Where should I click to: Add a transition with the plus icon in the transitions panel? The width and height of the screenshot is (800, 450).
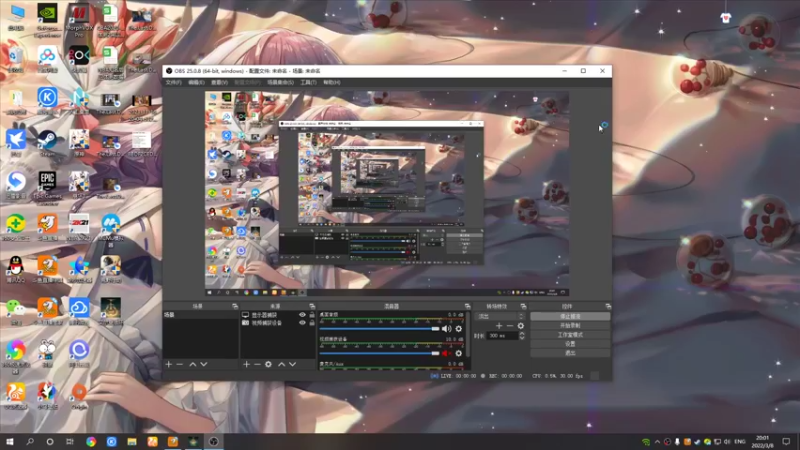(x=499, y=326)
